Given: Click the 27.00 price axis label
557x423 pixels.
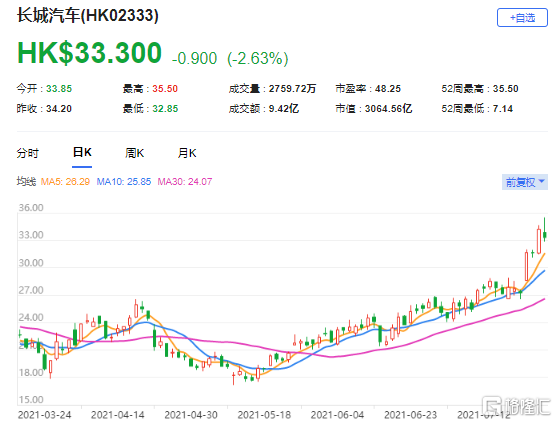Looking at the screenshot, I should click(x=31, y=290).
